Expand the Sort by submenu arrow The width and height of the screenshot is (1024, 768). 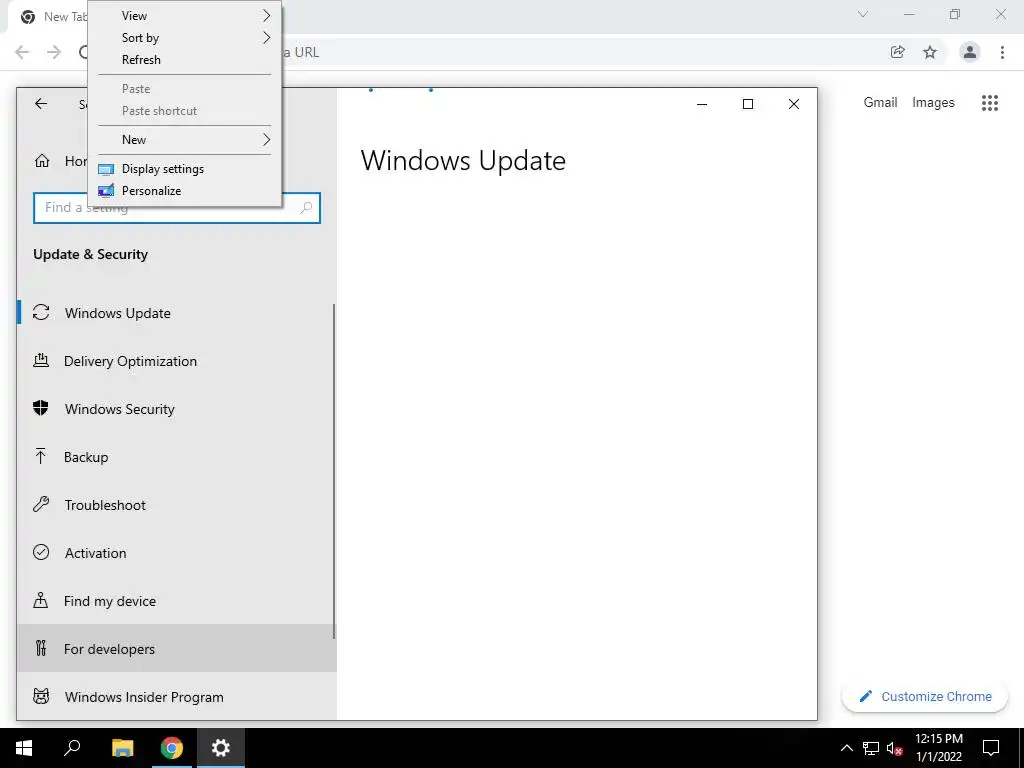266,38
